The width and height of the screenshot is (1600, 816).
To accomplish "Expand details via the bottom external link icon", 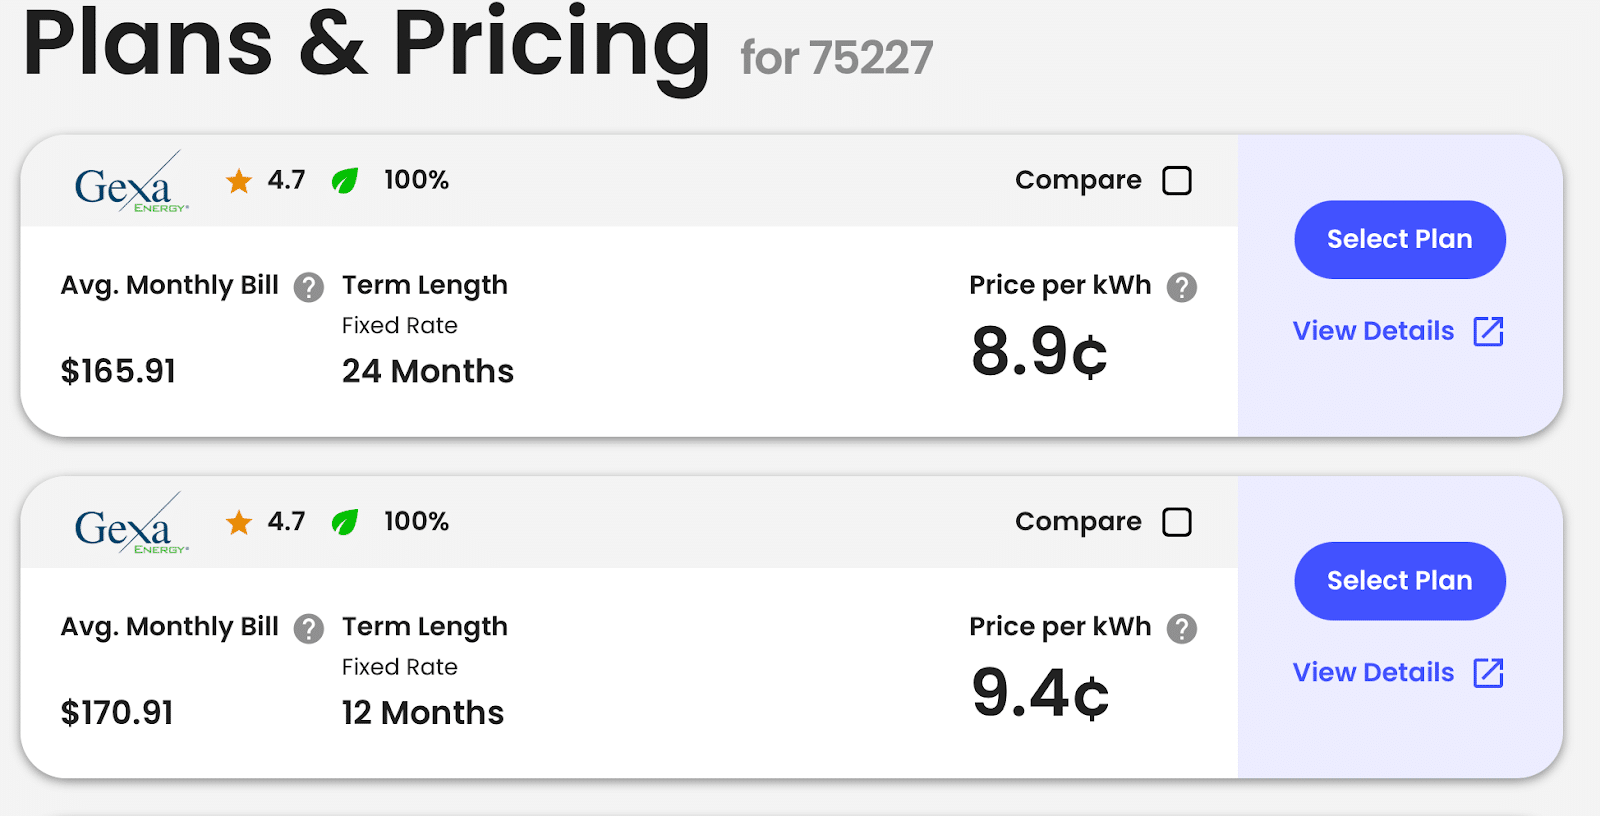I will coord(1489,673).
